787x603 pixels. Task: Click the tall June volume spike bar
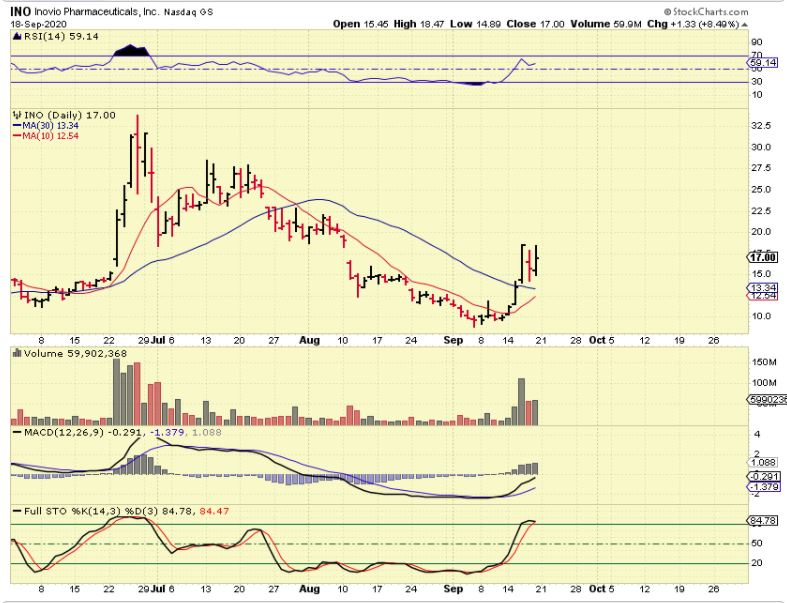(x=116, y=392)
